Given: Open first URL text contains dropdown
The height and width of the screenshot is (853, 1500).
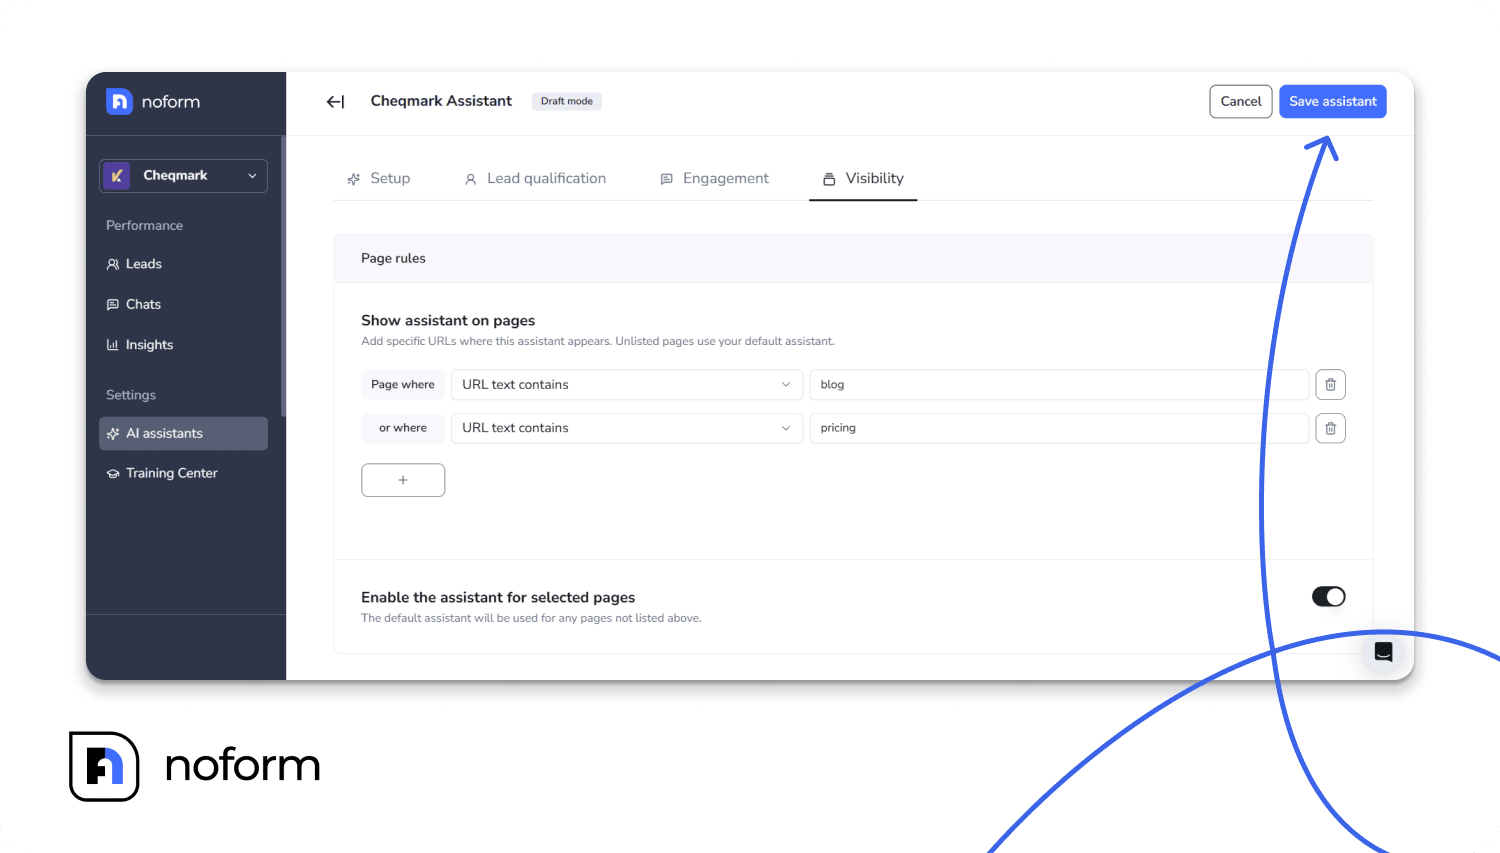Looking at the screenshot, I should point(626,385).
